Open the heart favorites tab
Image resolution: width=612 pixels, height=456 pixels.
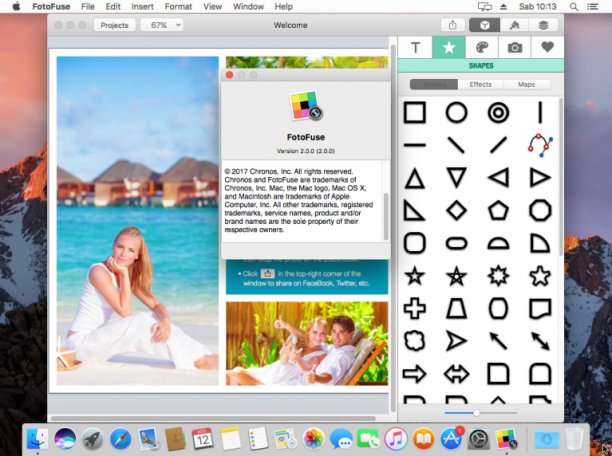point(548,48)
